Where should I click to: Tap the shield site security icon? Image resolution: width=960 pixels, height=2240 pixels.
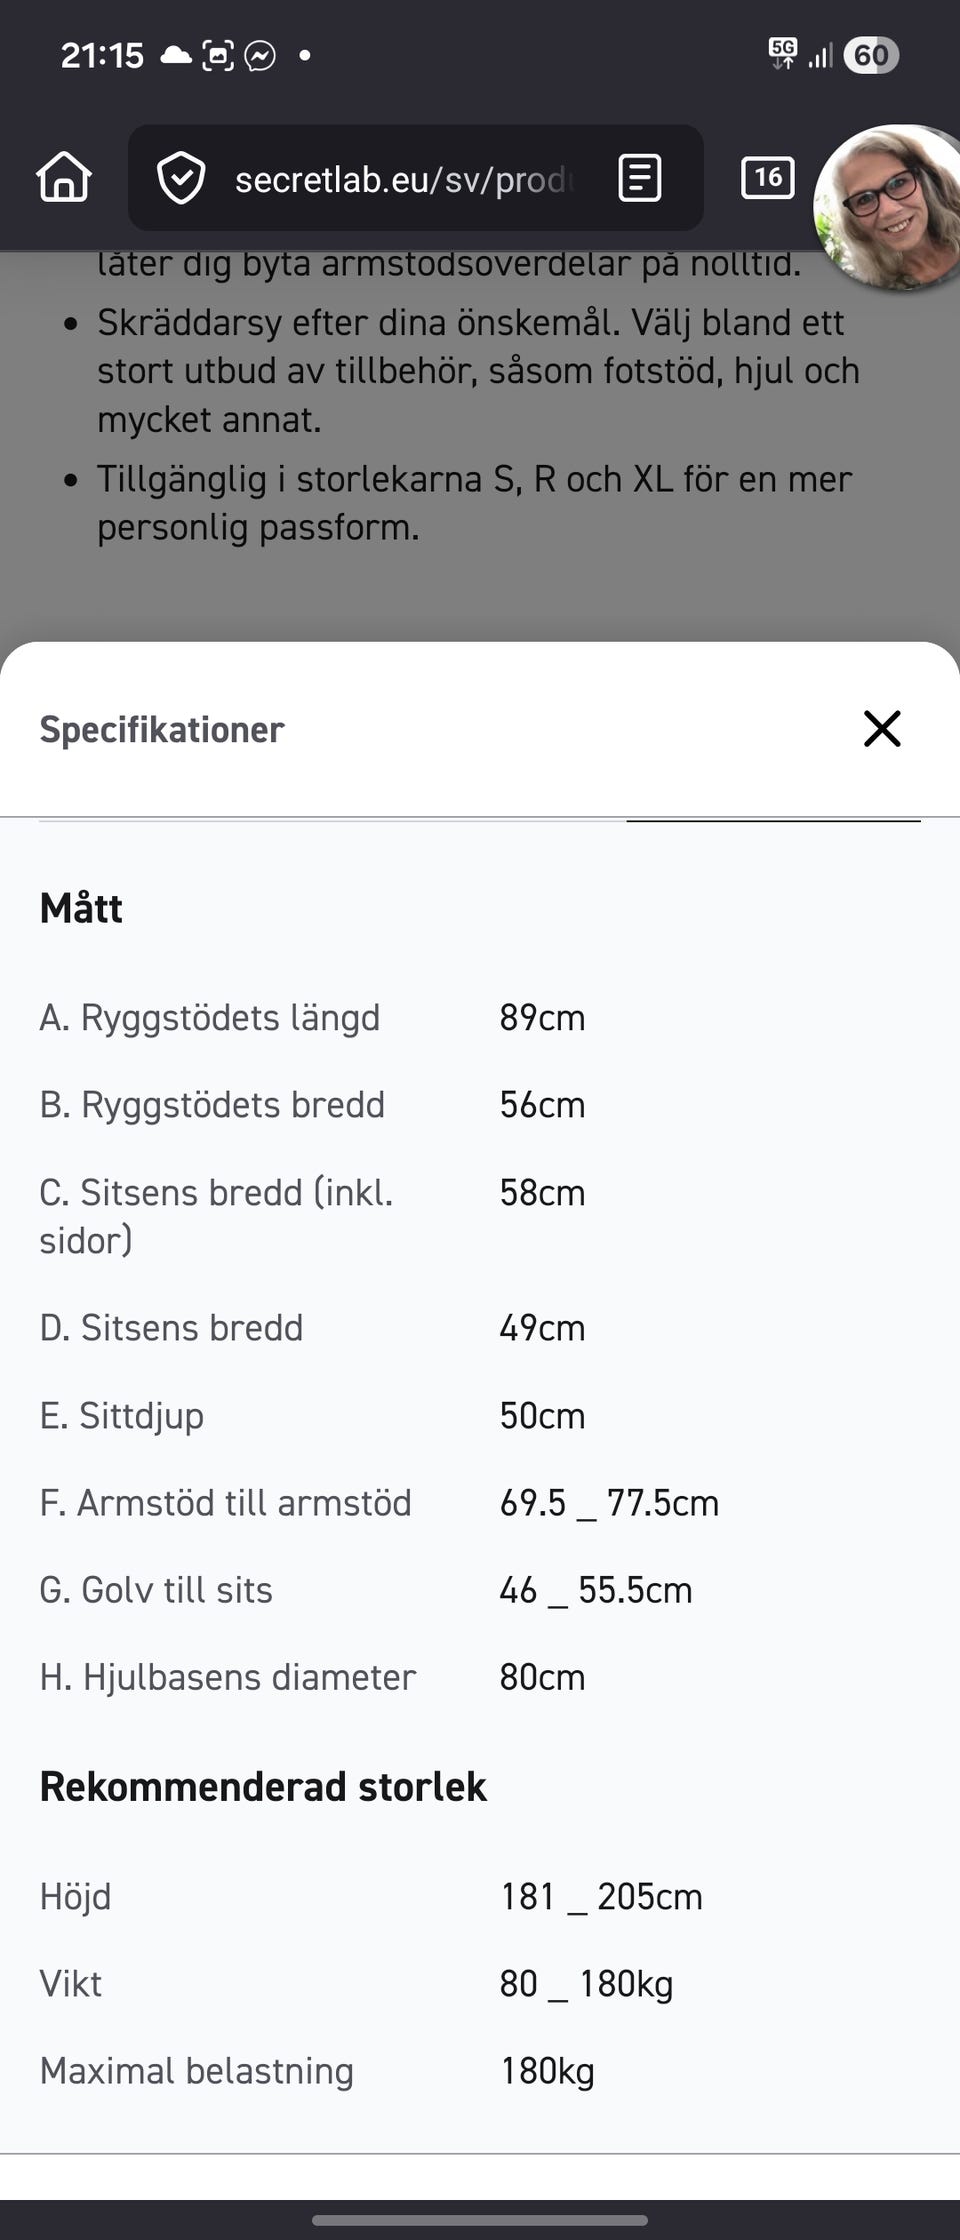(181, 178)
